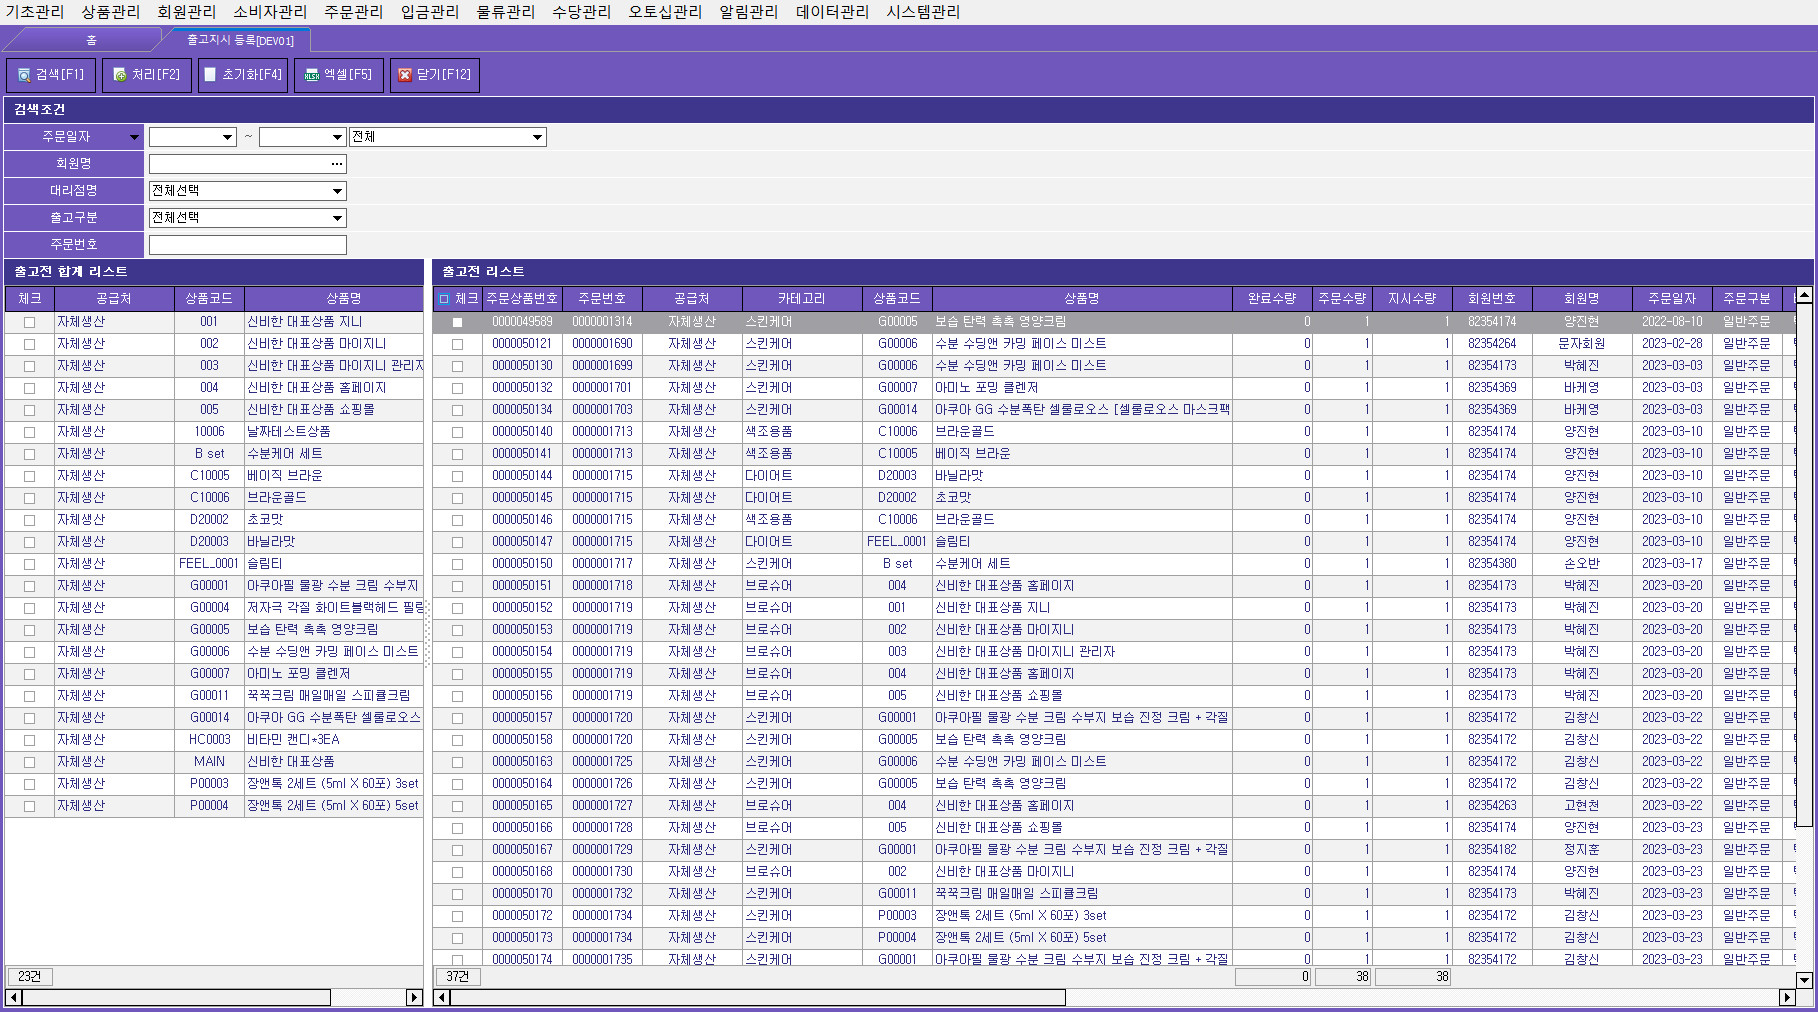Sort by 회원명 column header
1818x1012 pixels.
(1582, 299)
